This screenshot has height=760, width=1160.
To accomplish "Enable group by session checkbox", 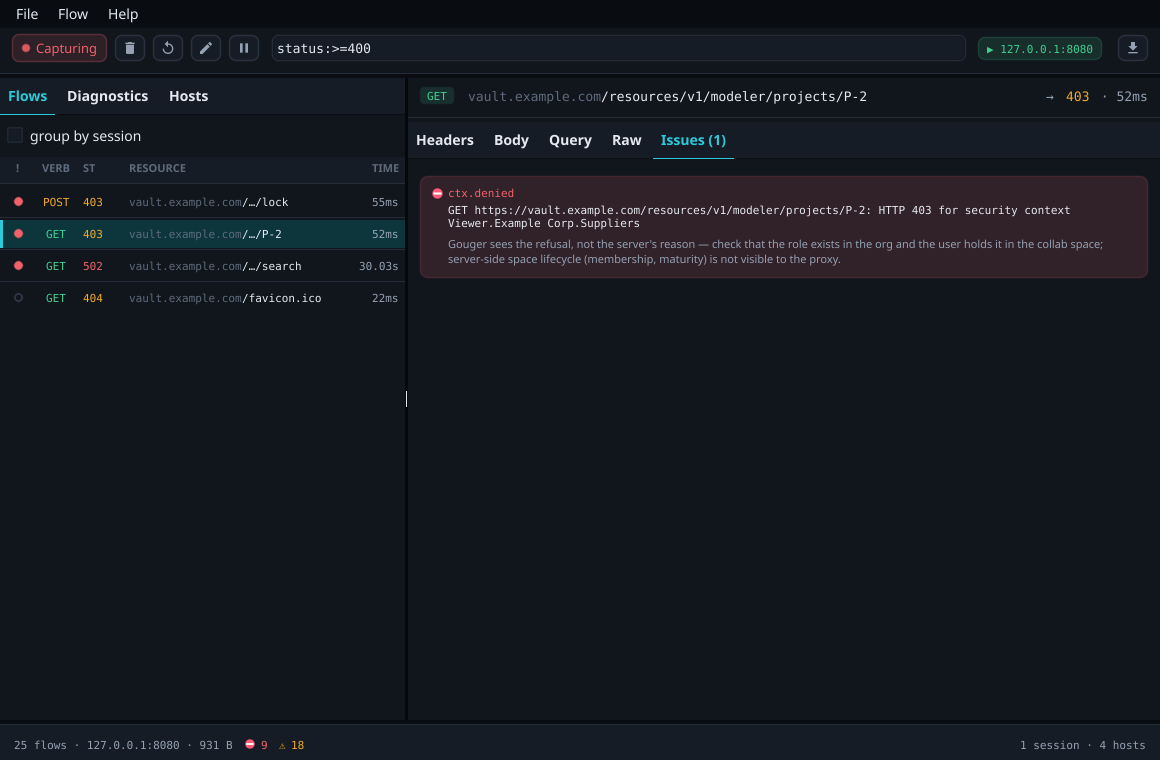I will tap(15, 135).
